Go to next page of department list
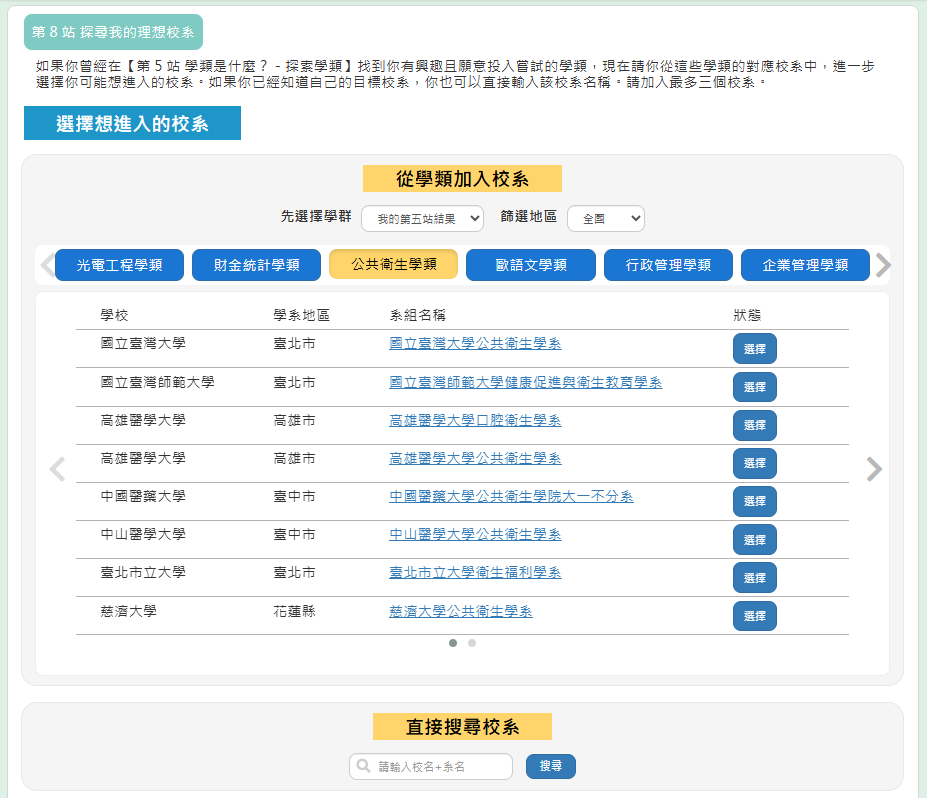This screenshot has height=798, width=927. (x=874, y=469)
